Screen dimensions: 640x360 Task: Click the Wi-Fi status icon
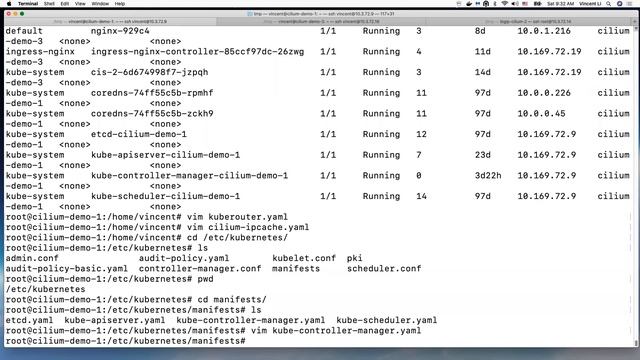point(504,4)
